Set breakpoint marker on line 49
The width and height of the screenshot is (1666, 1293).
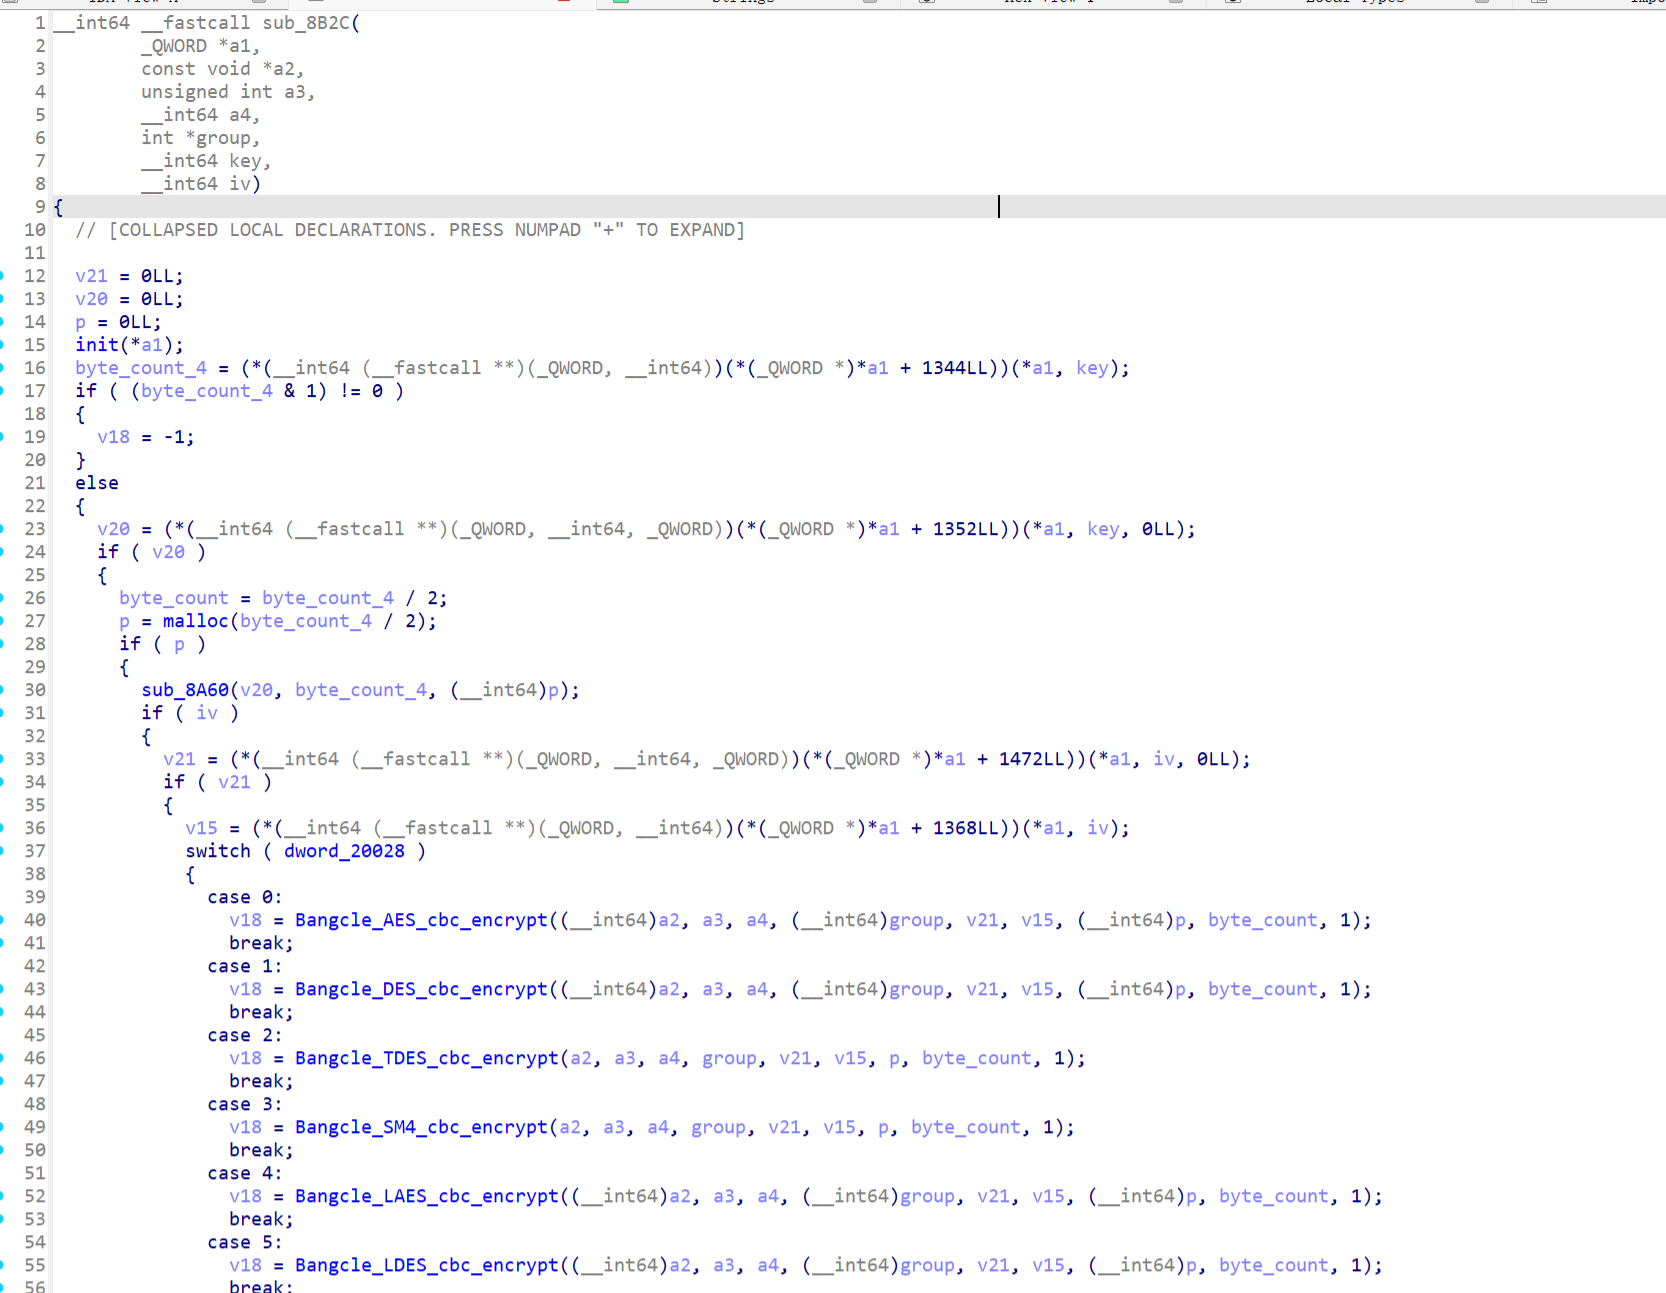click(x=3, y=1127)
